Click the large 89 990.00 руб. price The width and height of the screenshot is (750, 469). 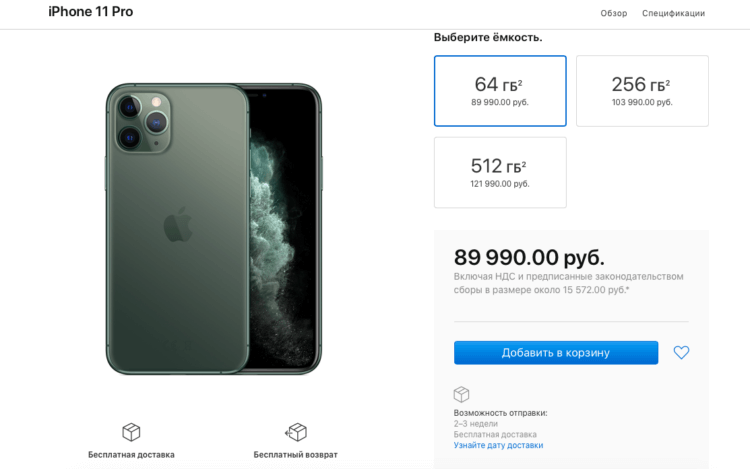[529, 258]
